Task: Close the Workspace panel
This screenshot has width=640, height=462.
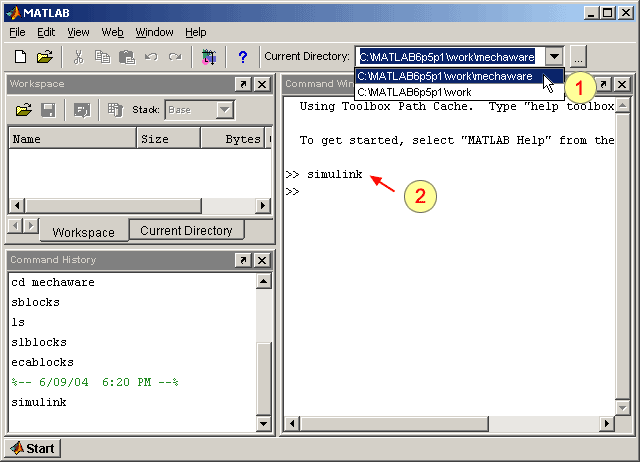Action: (x=262, y=84)
